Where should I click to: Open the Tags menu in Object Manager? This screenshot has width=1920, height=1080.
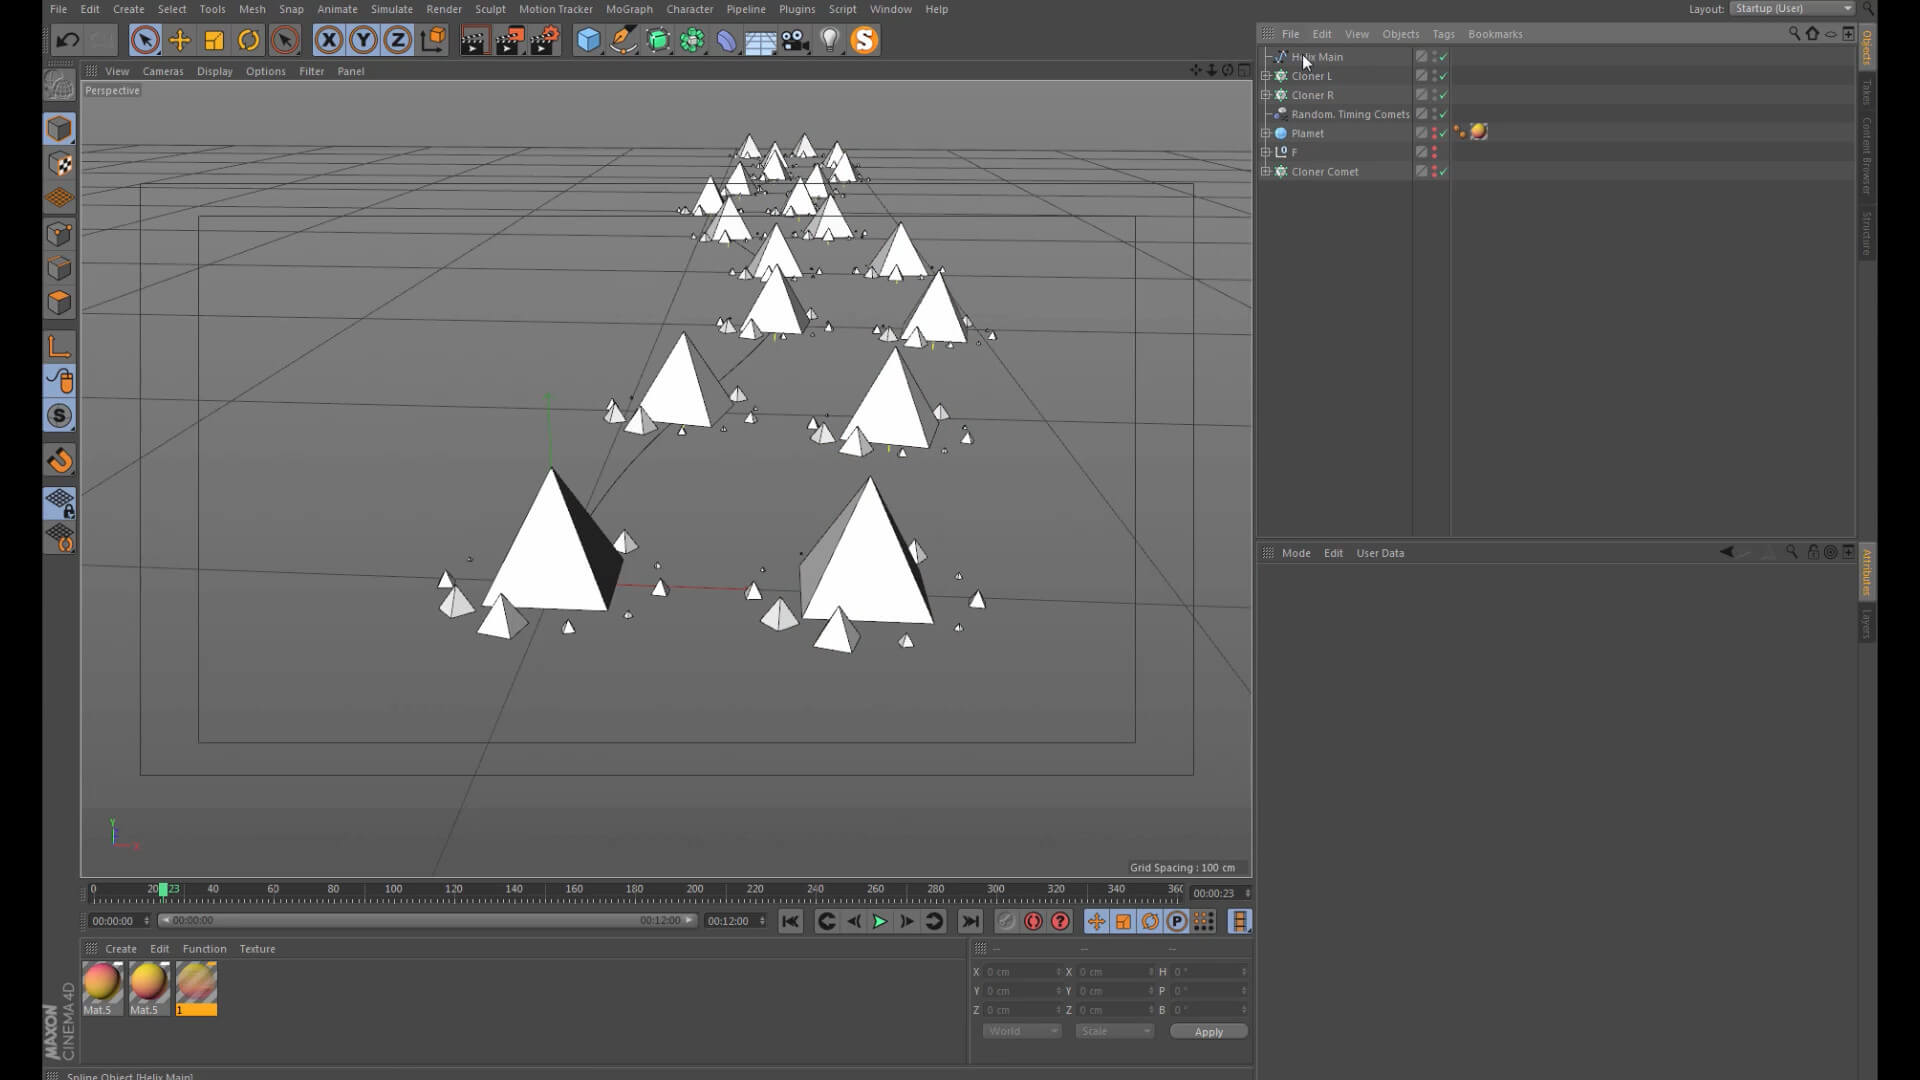pos(1442,34)
